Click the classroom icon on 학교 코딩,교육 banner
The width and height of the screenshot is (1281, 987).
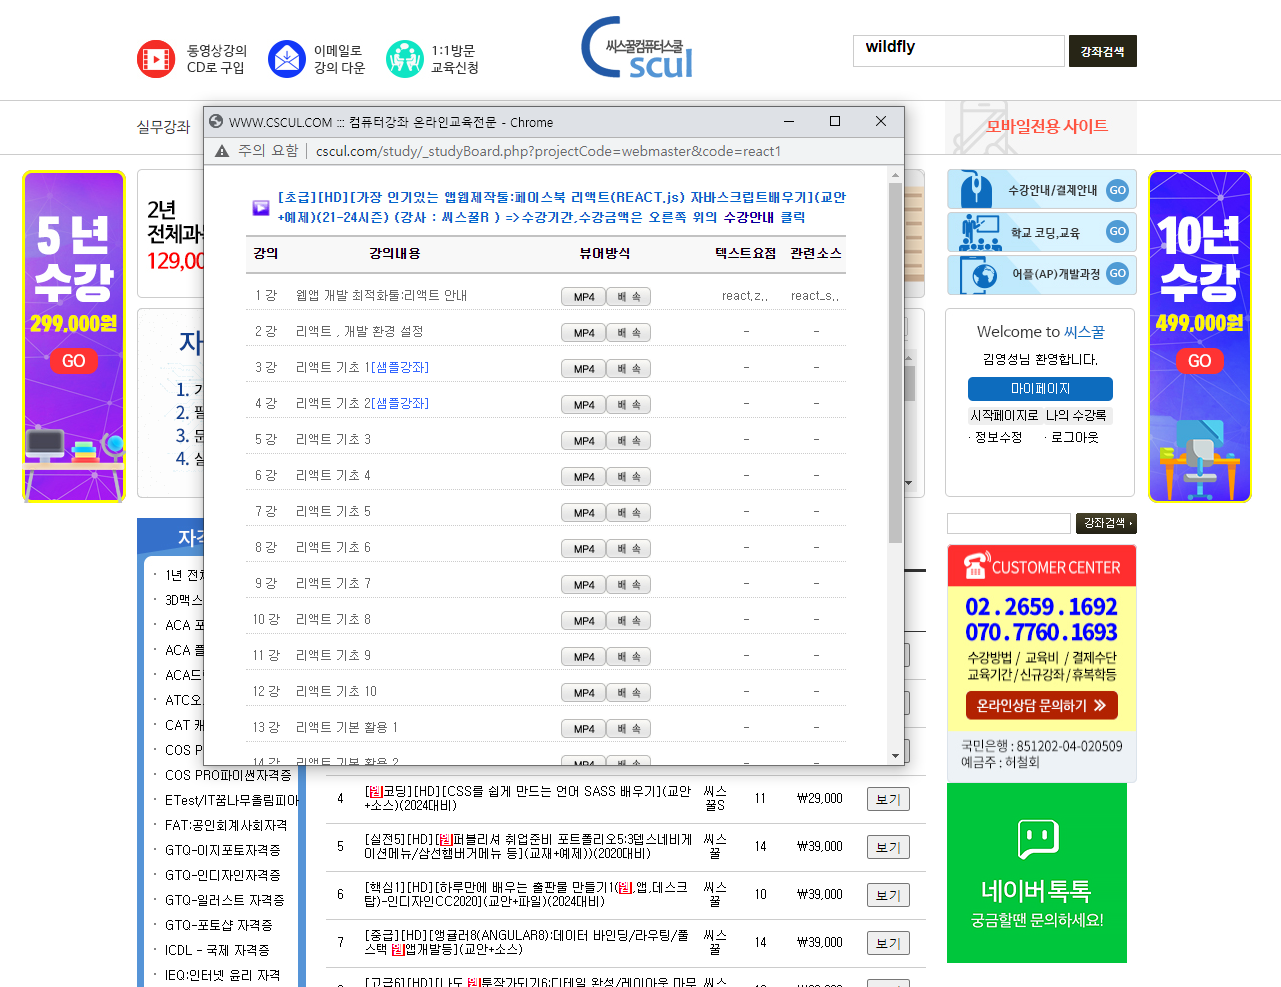pos(980,232)
